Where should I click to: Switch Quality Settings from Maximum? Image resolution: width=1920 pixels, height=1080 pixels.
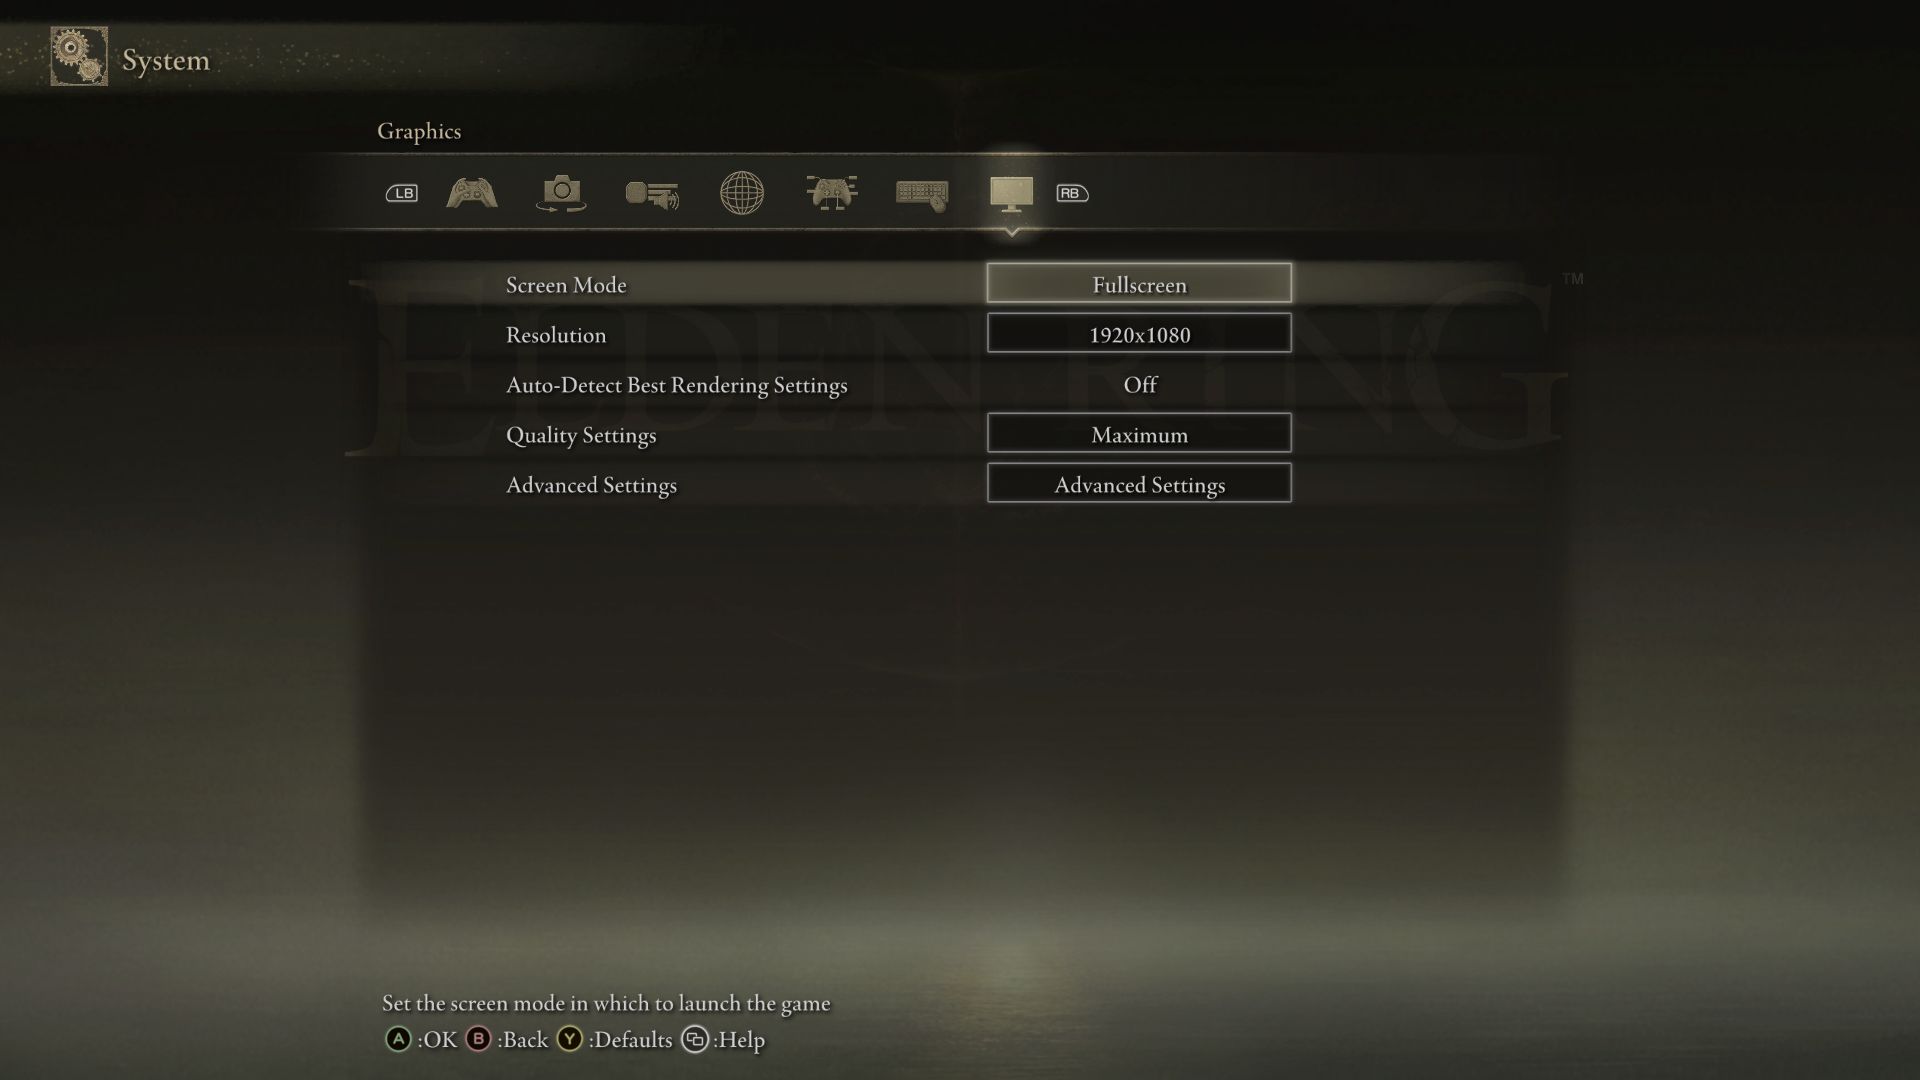pyautogui.click(x=1138, y=433)
